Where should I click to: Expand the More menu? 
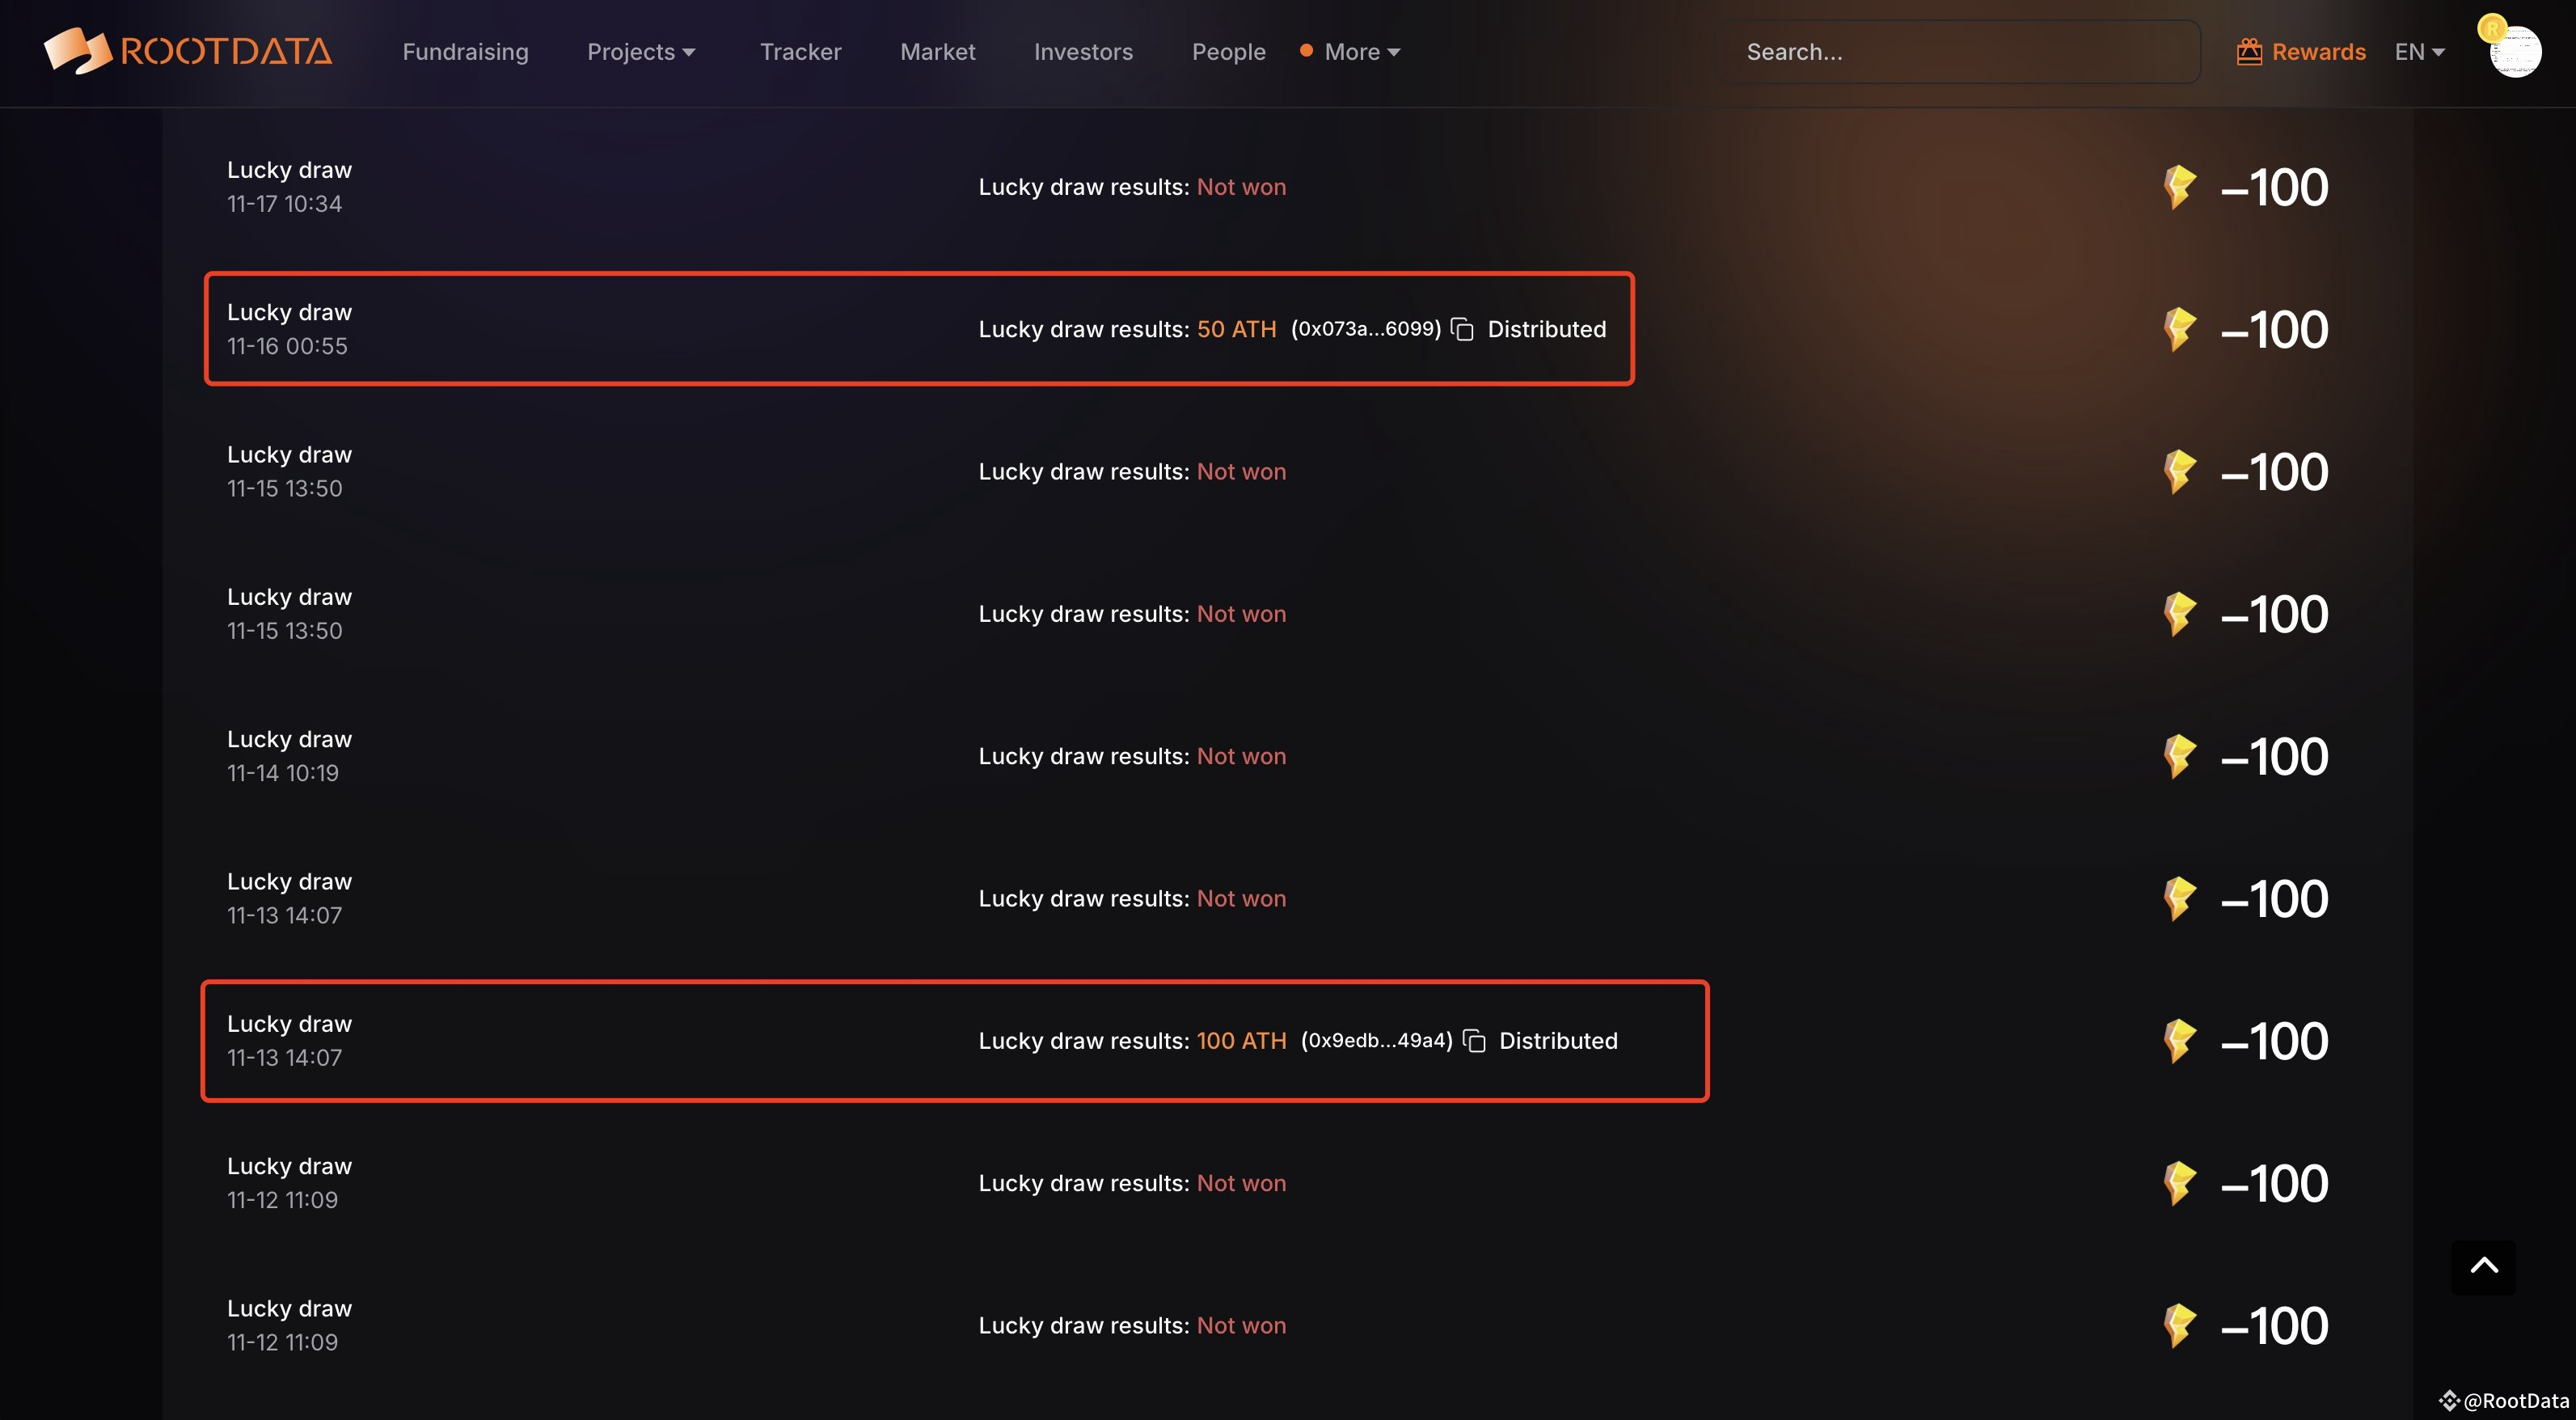click(1358, 51)
